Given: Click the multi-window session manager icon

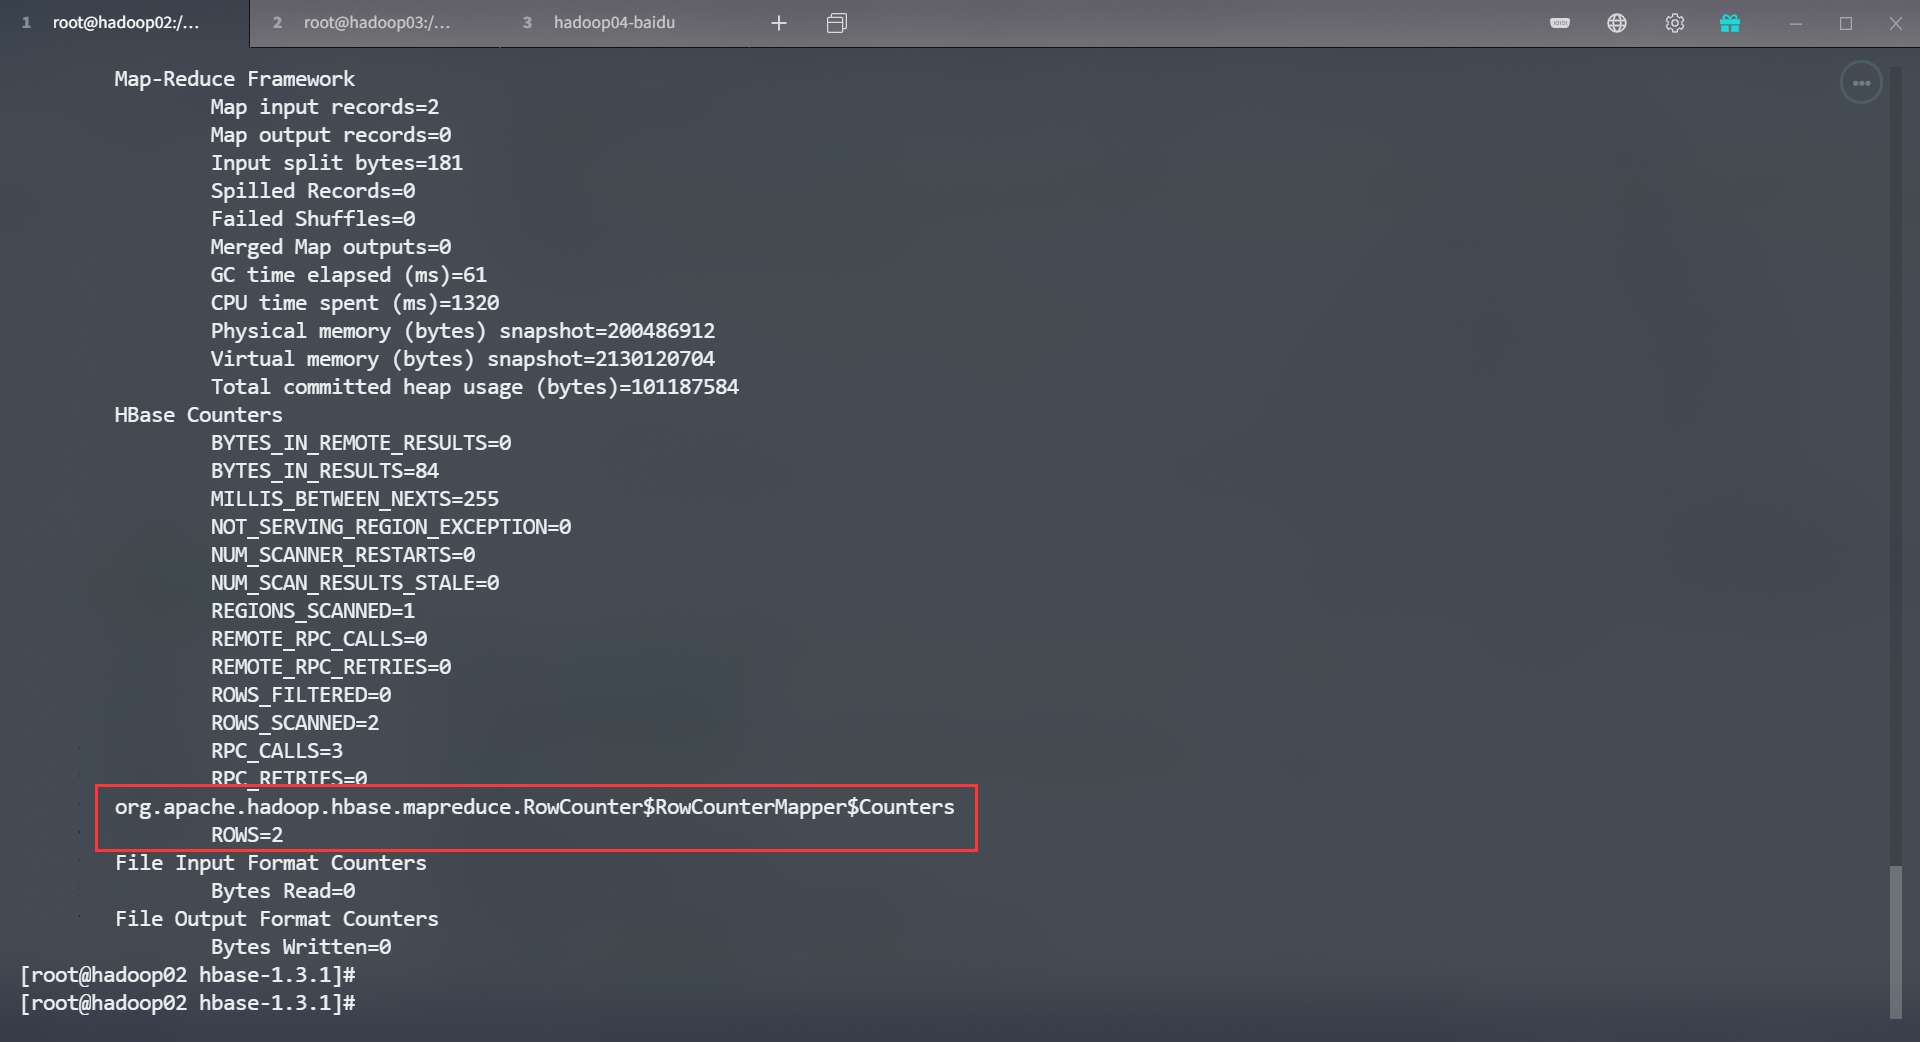Looking at the screenshot, I should point(837,23).
